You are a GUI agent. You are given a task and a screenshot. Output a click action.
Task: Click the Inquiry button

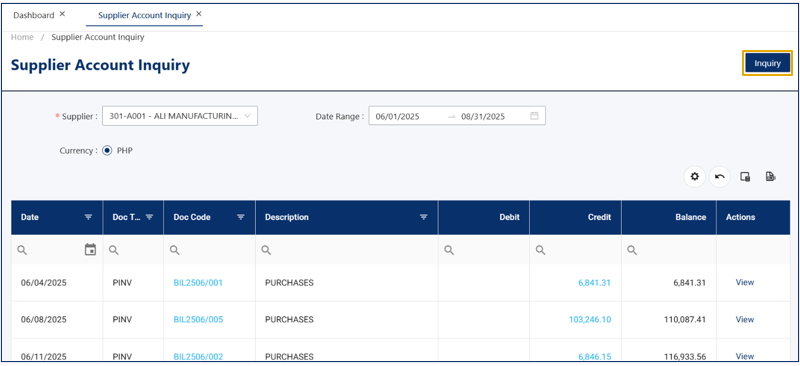click(767, 63)
